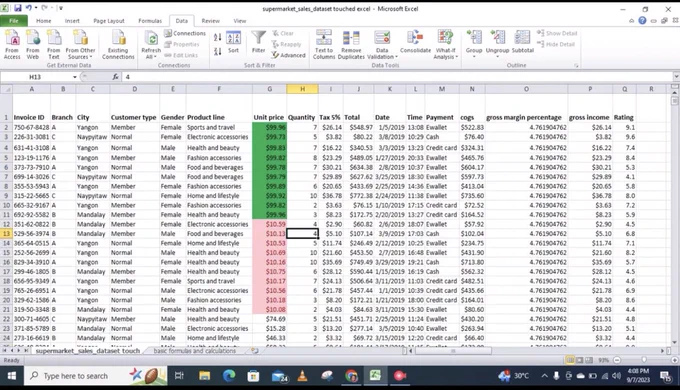Open workbook Connections

pos(185,33)
